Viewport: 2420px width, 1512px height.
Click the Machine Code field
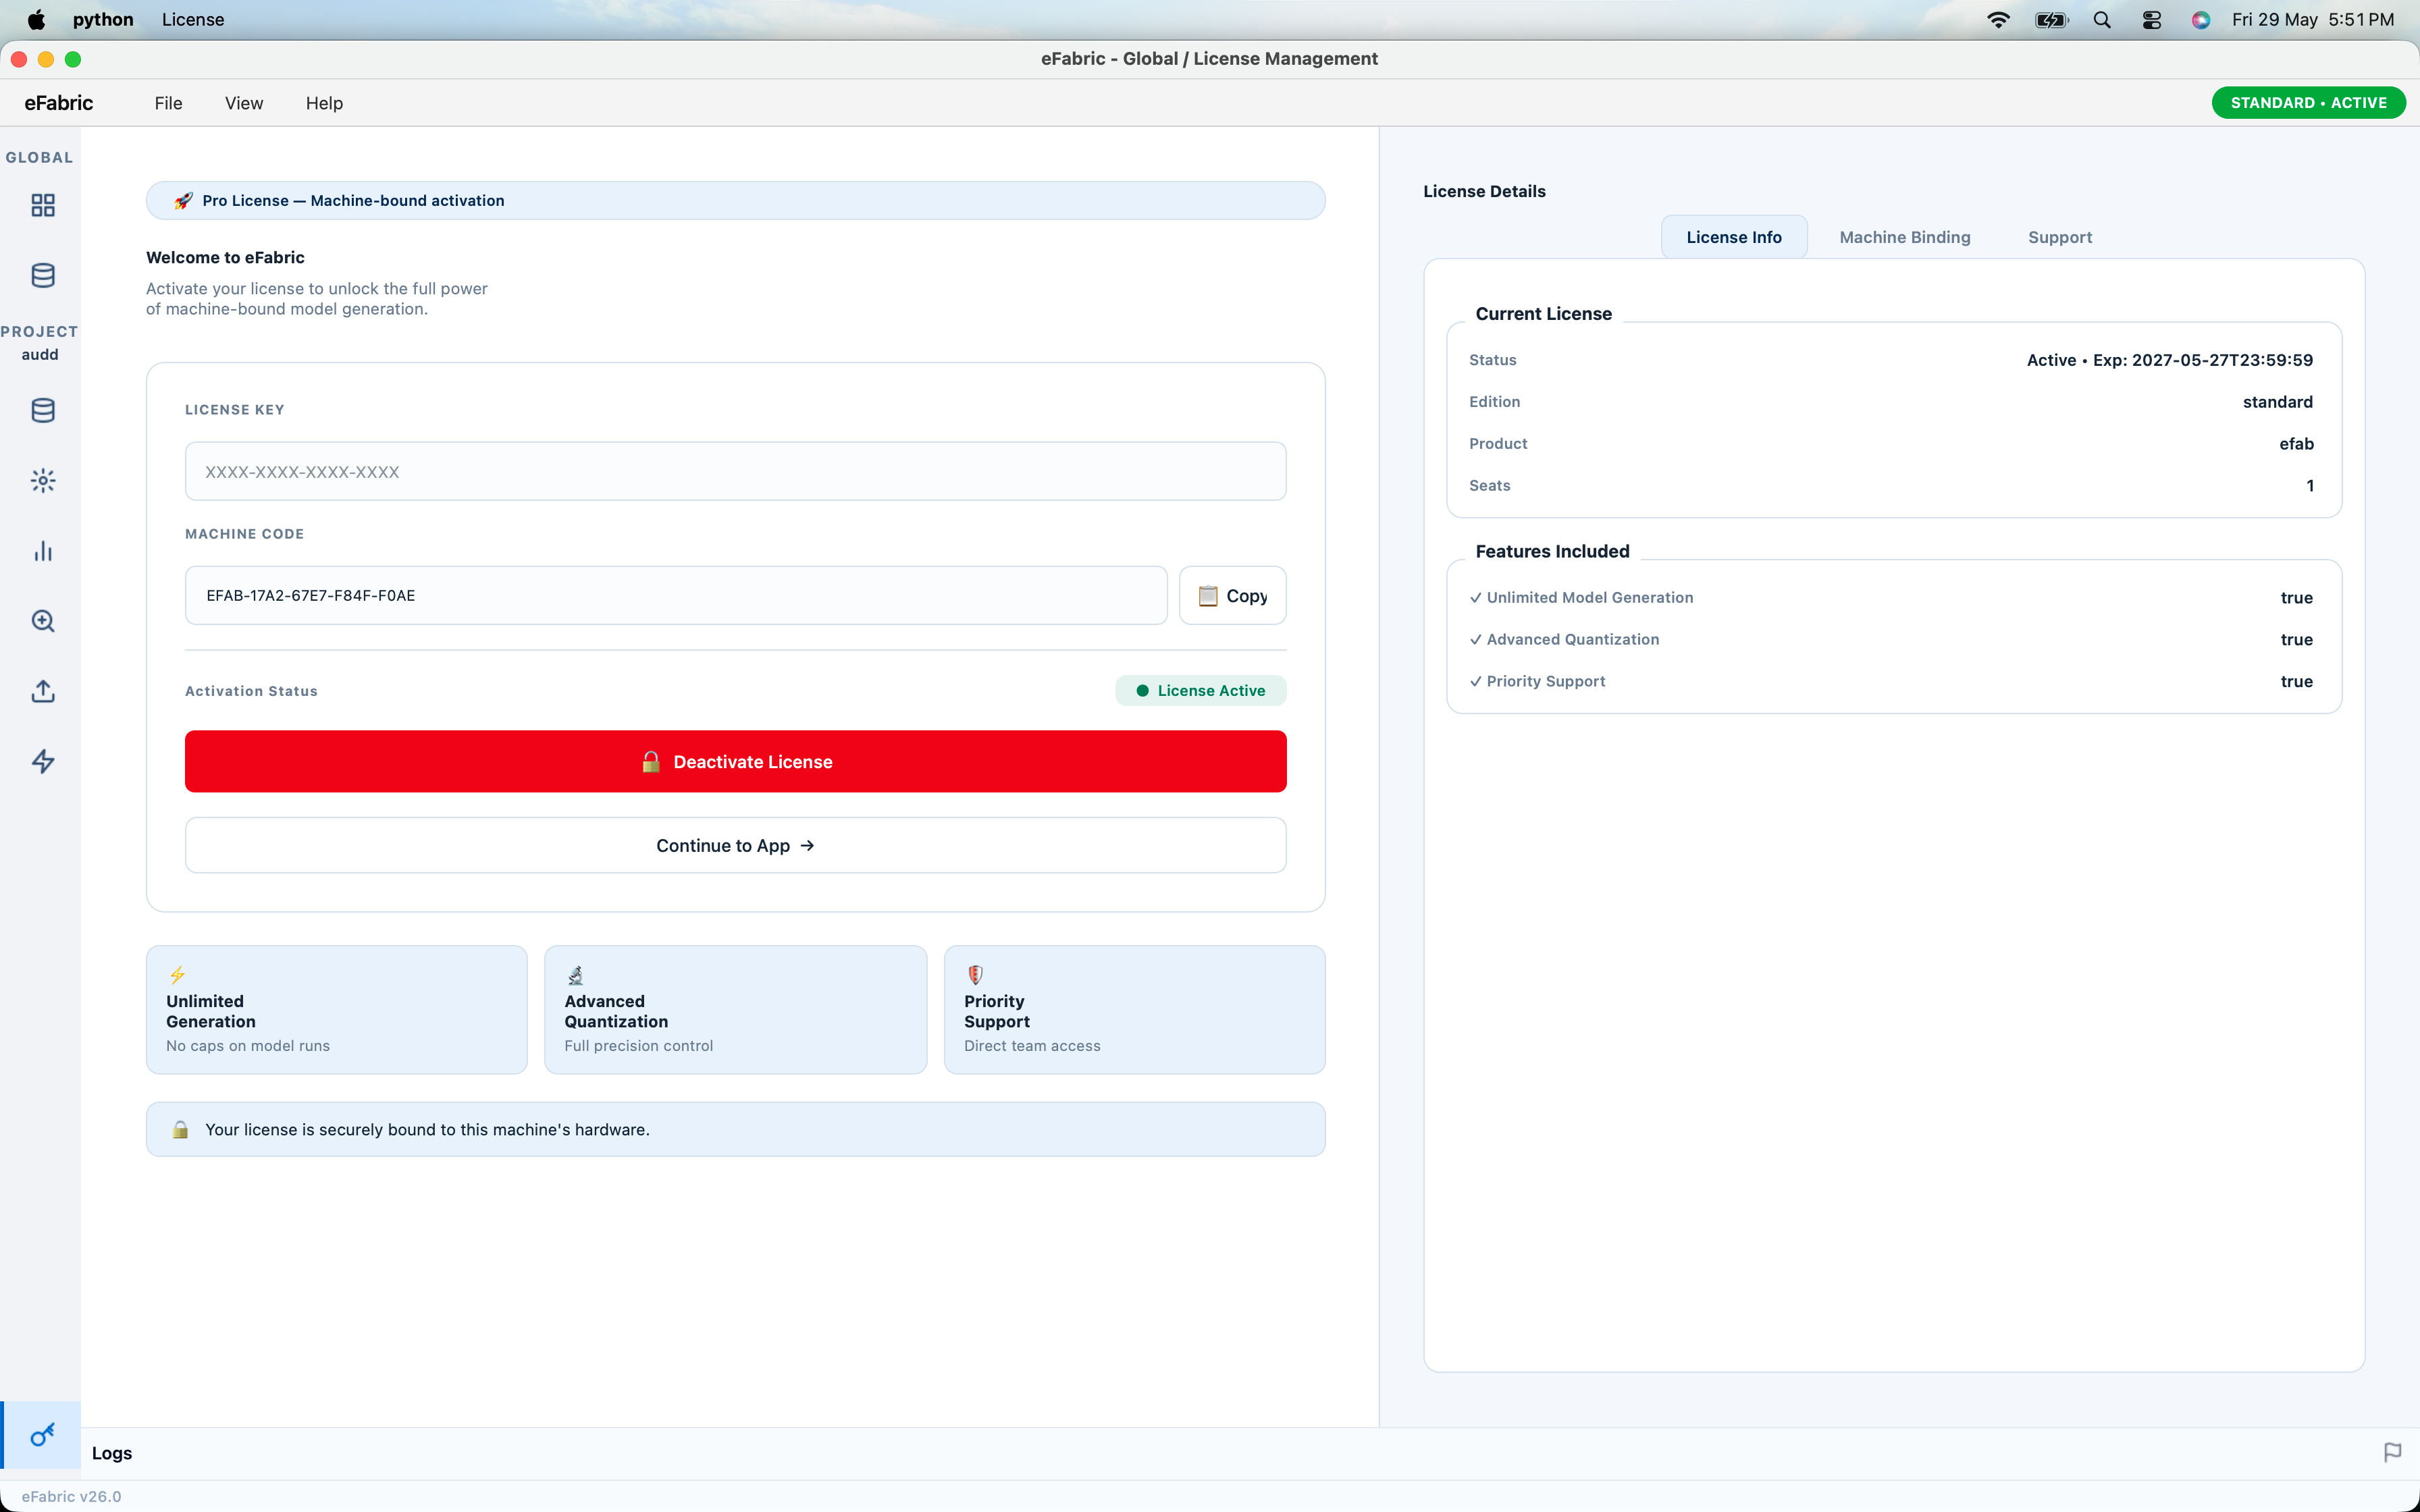[676, 596]
